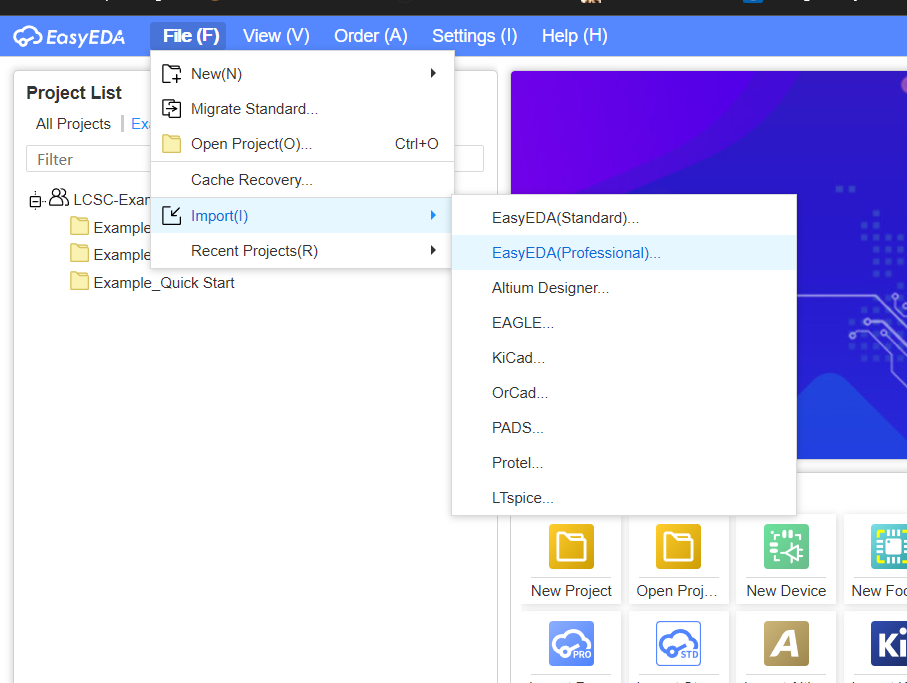
Task: Open the Order (A) menu
Action: click(371, 36)
